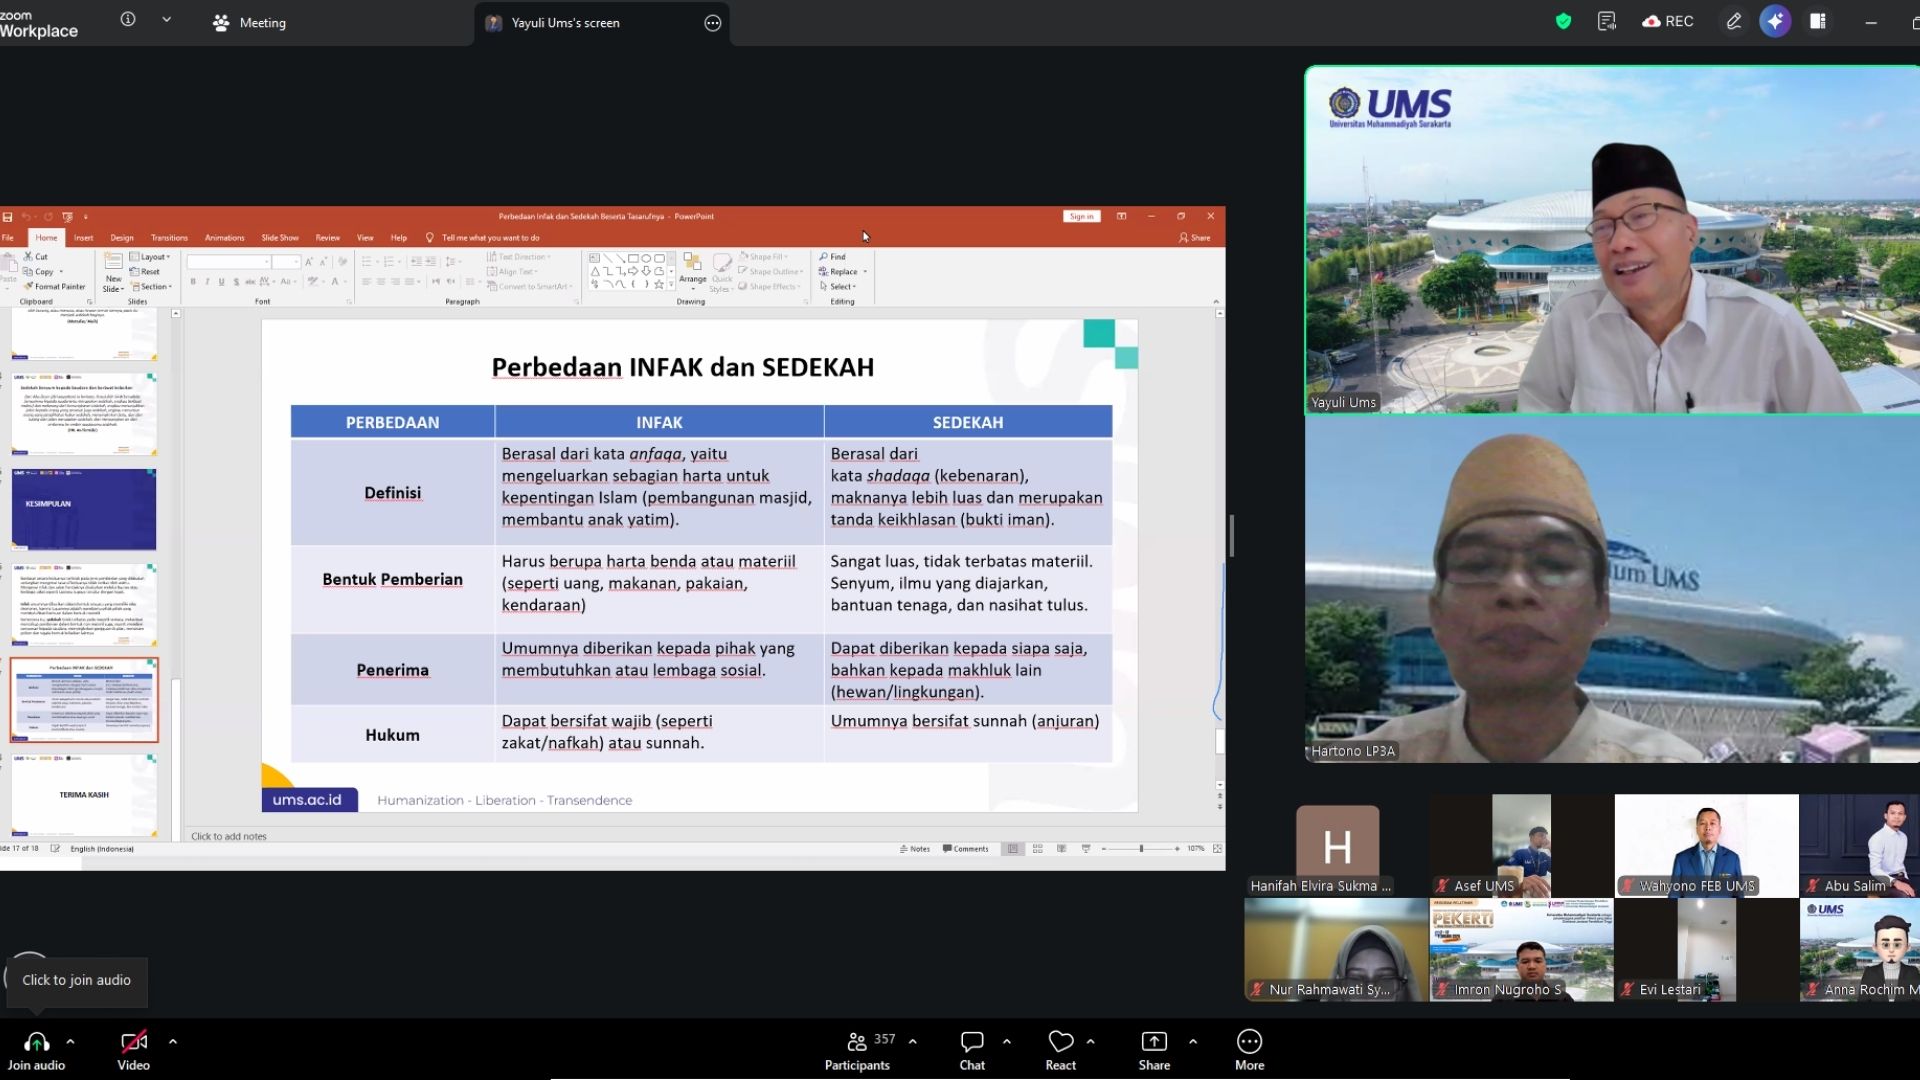The image size is (1920, 1080).
Task: Click the REC recording indicator
Action: [1668, 21]
